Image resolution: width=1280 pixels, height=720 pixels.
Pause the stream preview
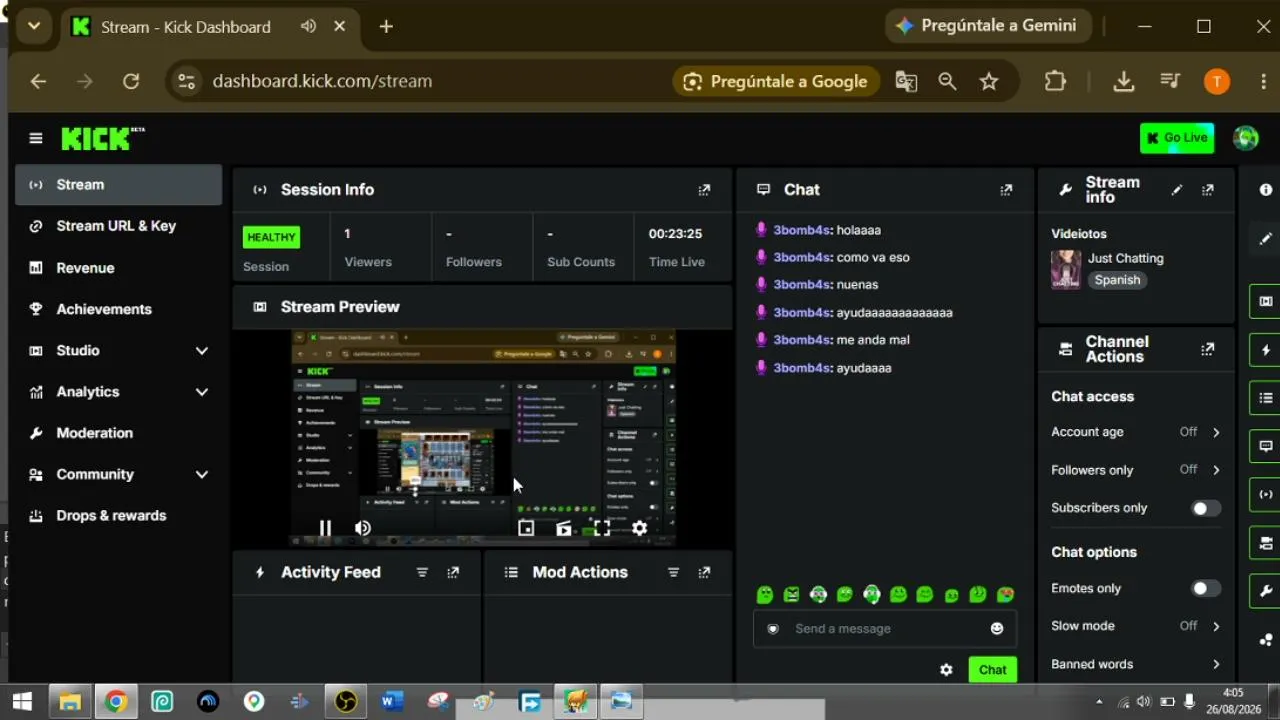pos(325,528)
